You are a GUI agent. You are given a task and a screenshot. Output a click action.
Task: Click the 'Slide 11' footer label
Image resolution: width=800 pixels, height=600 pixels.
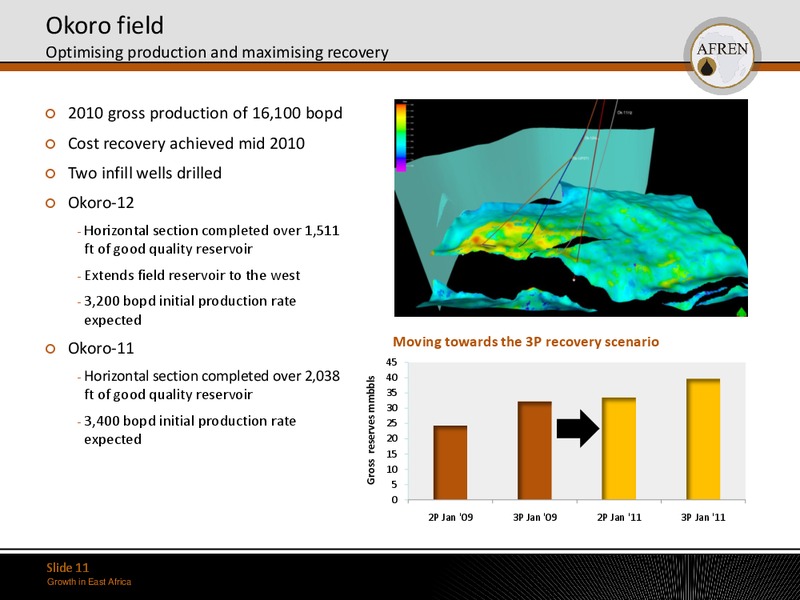coord(68,567)
